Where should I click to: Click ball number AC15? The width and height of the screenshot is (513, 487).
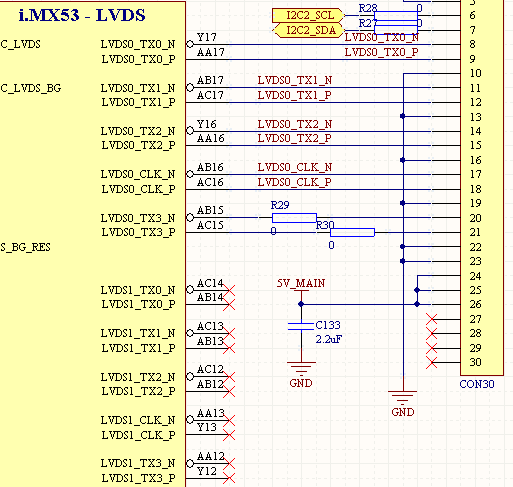[x=210, y=225]
